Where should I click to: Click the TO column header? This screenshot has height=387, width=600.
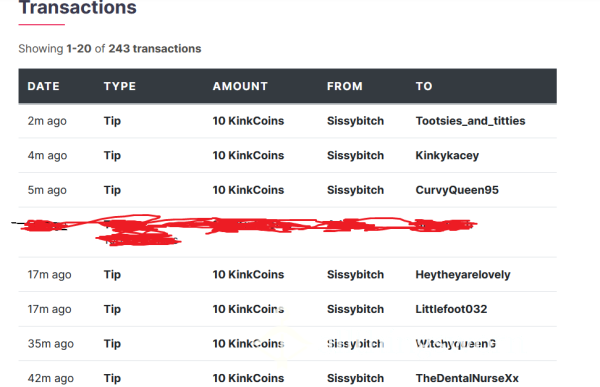(x=424, y=86)
